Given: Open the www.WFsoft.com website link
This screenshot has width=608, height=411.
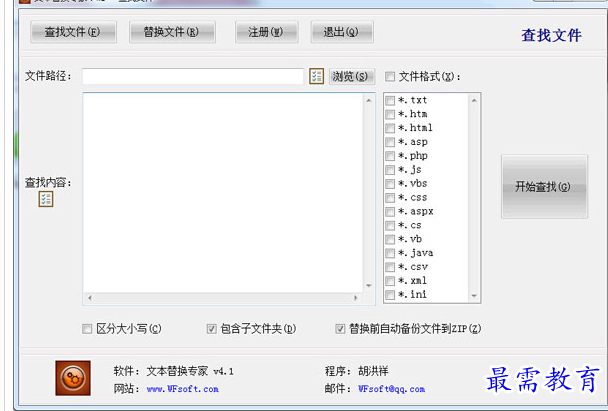Looking at the screenshot, I should click(183, 389).
